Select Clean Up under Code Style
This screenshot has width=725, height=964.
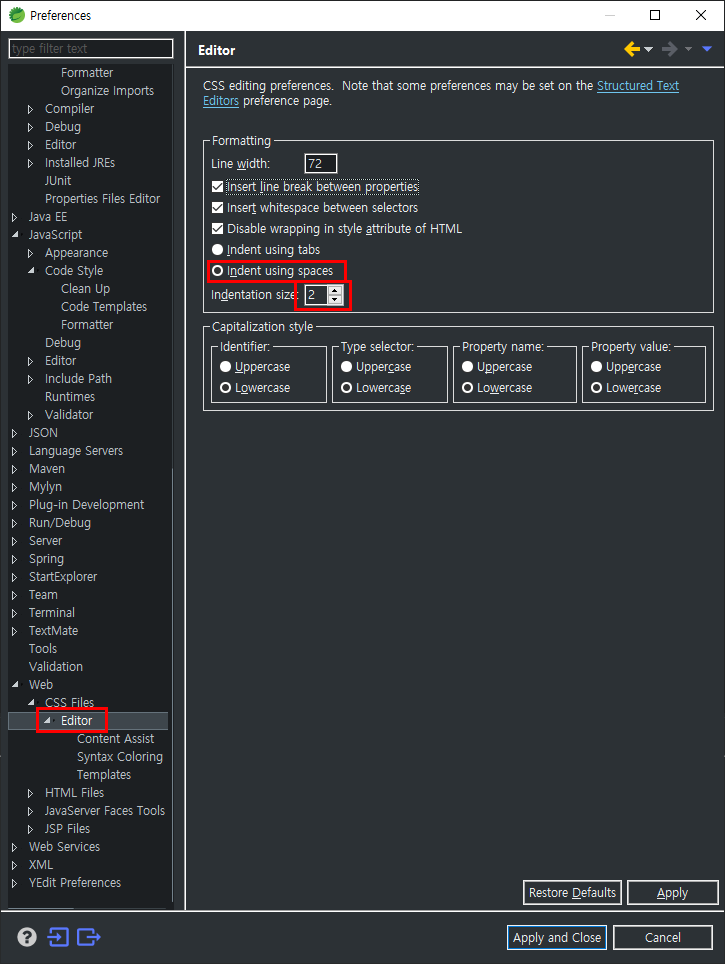point(85,288)
